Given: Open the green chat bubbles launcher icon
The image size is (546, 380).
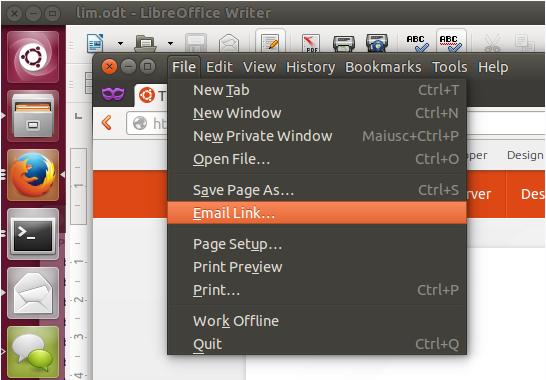Looking at the screenshot, I should [x=33, y=352].
